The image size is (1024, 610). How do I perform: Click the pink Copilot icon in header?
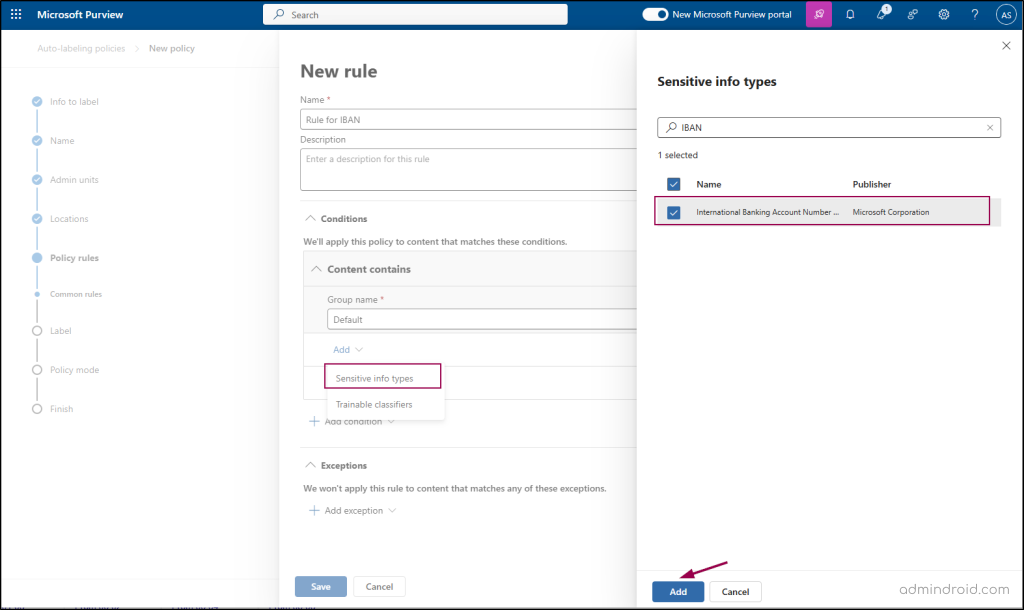point(819,15)
